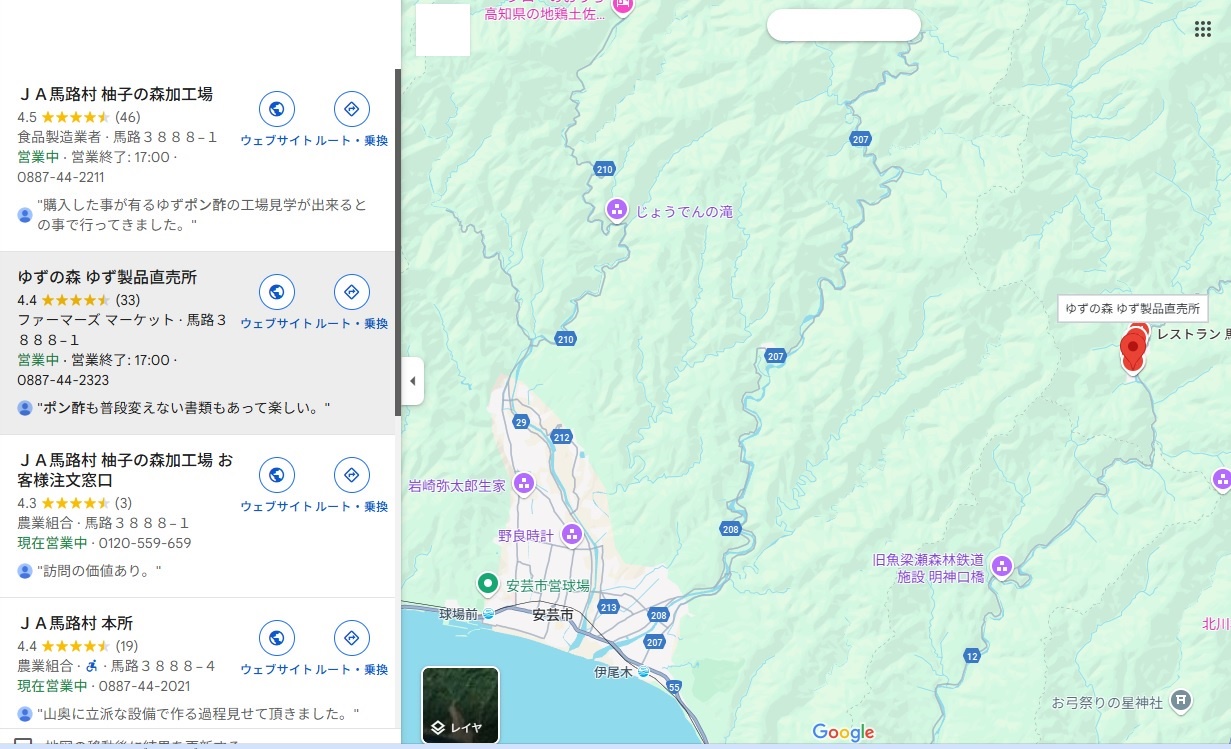This screenshot has width=1231, height=749.
Task: Click the results list scrollbar
Action: coord(398,242)
